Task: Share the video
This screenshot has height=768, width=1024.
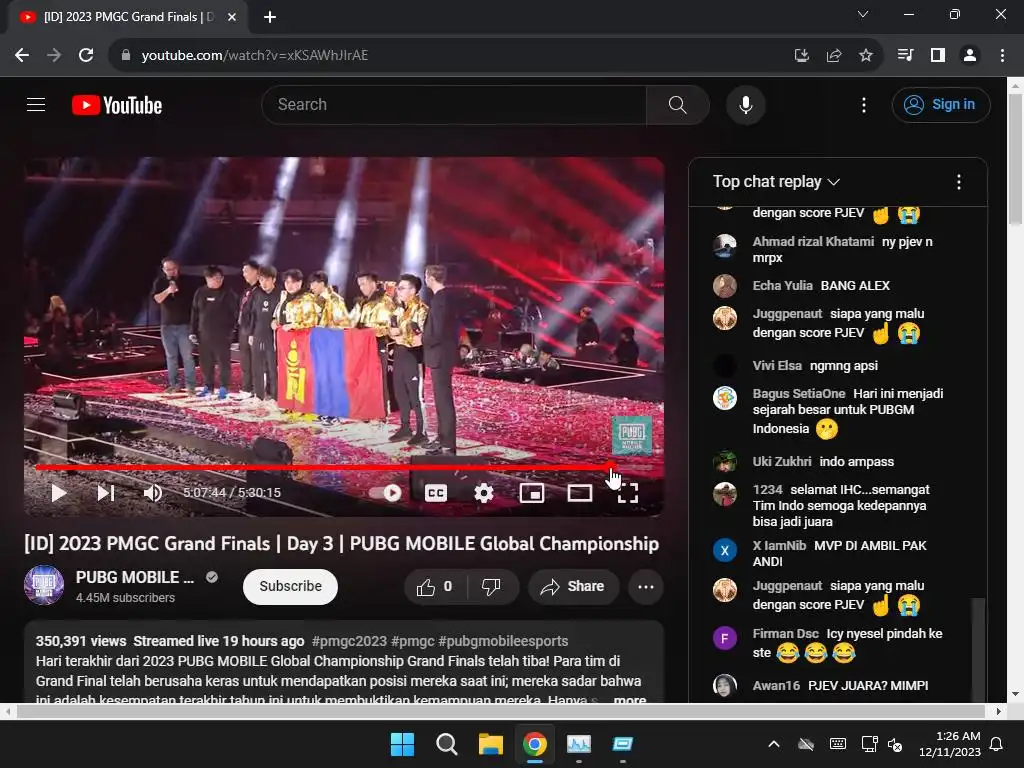Action: tap(573, 586)
